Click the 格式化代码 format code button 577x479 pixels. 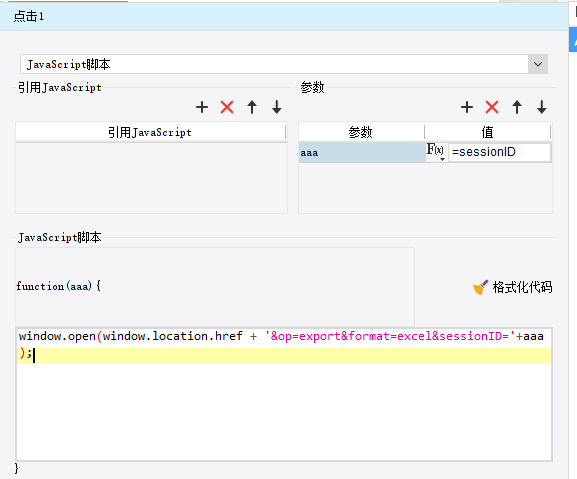[512, 287]
